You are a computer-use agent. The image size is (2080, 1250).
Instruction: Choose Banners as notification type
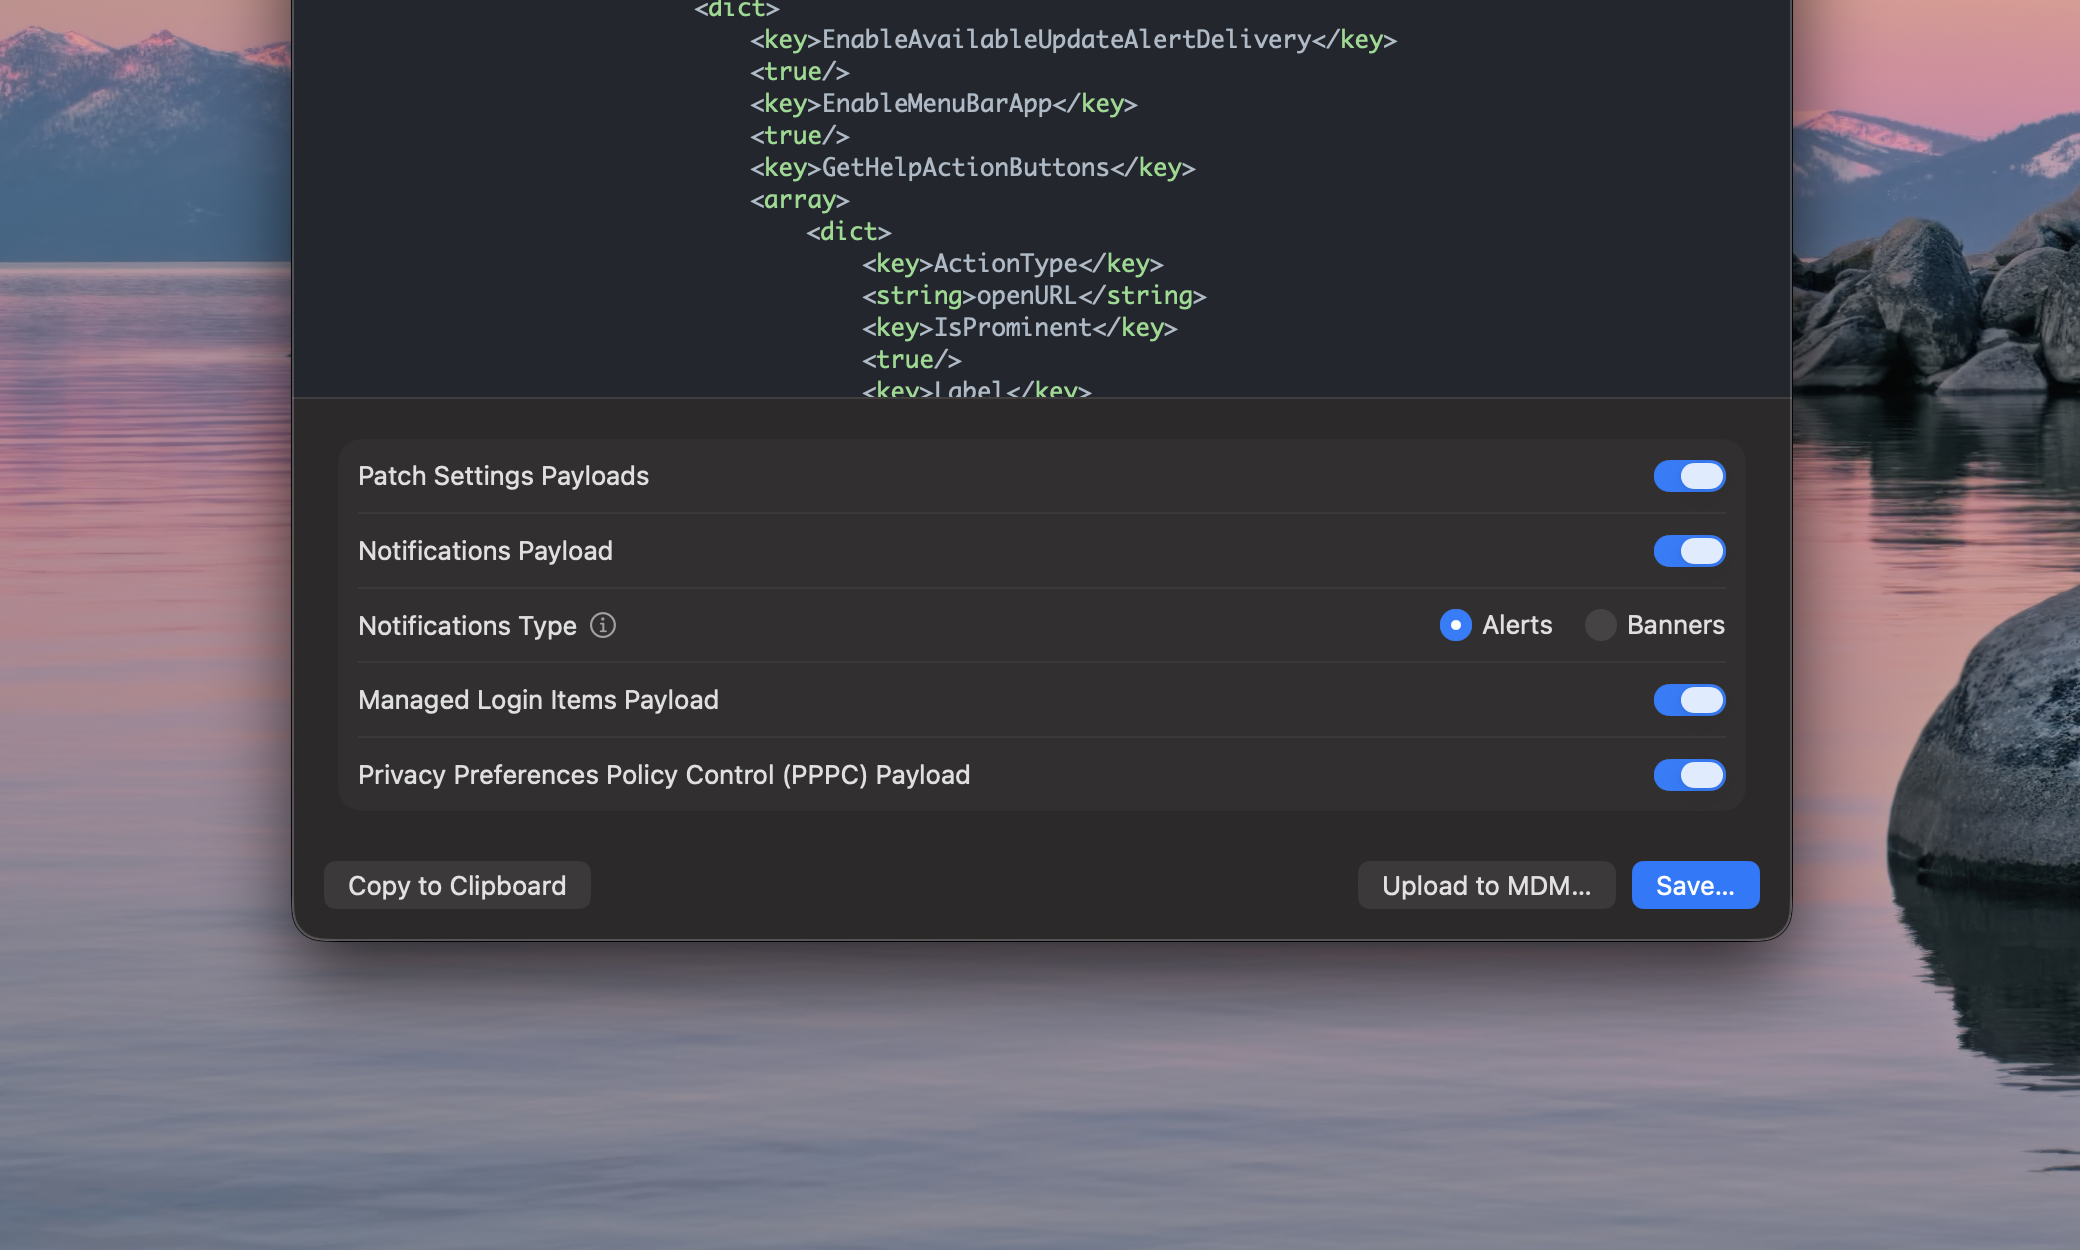point(1600,625)
